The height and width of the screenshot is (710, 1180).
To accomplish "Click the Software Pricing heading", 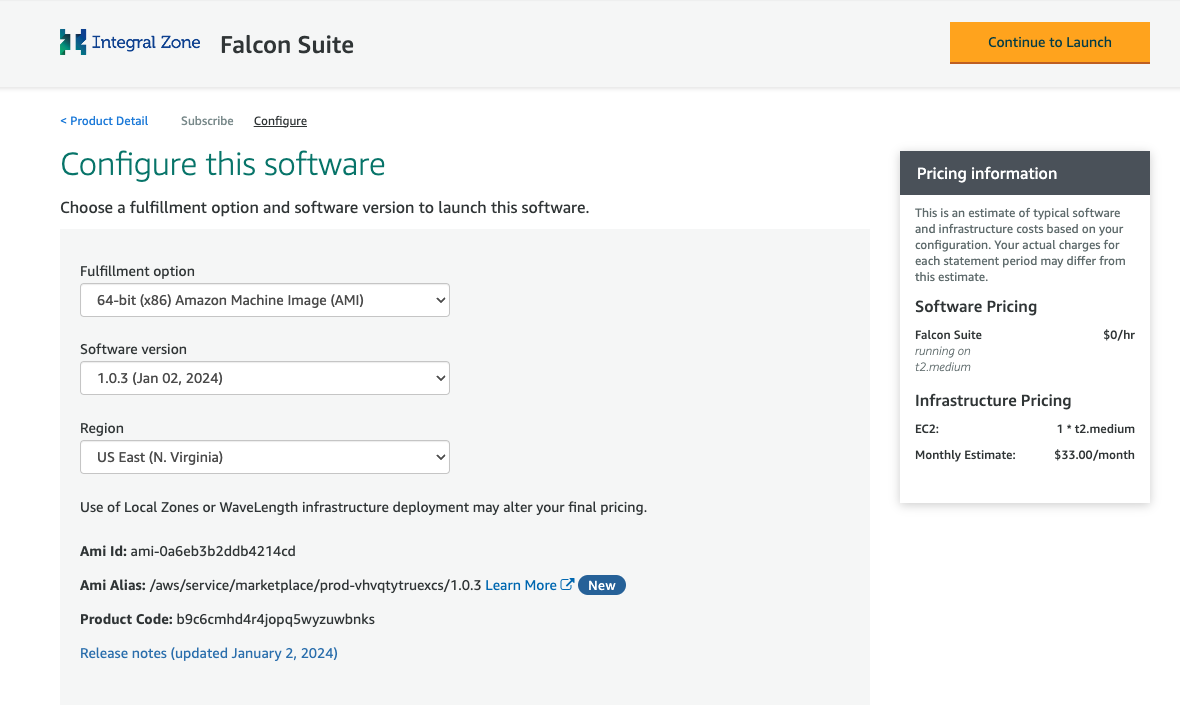I will pos(975,306).
